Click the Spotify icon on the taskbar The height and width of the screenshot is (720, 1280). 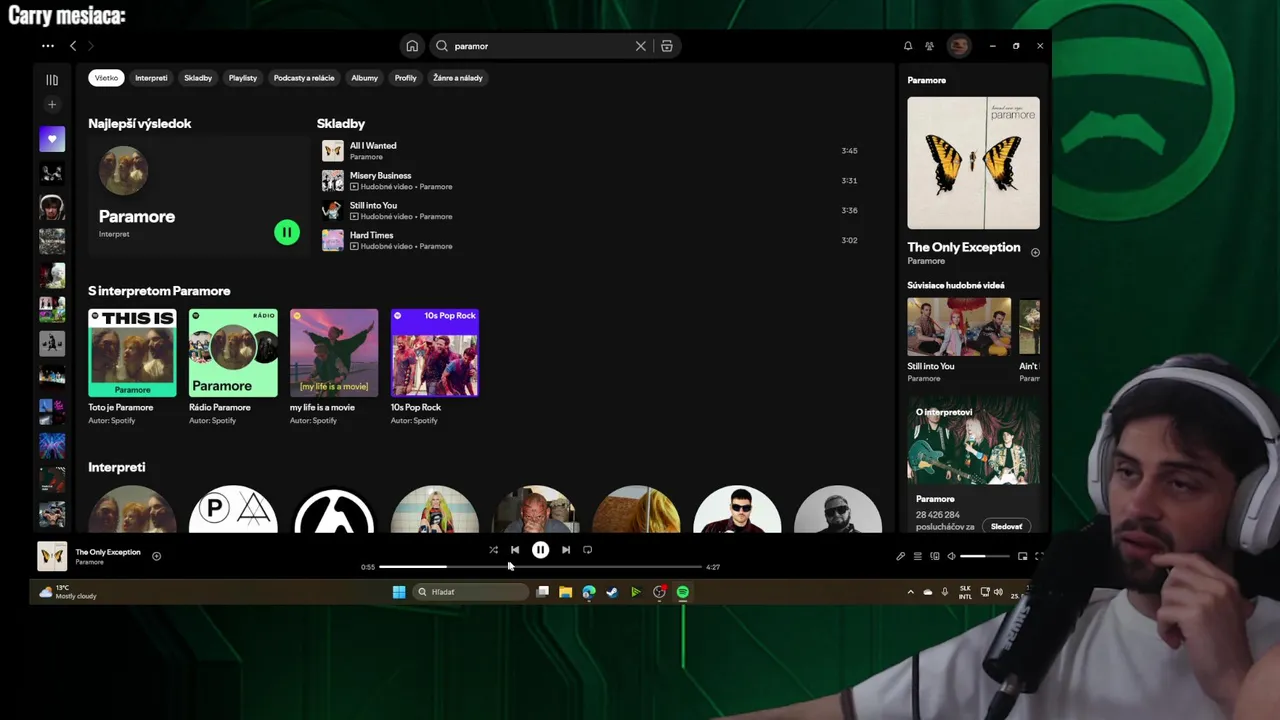coord(683,592)
